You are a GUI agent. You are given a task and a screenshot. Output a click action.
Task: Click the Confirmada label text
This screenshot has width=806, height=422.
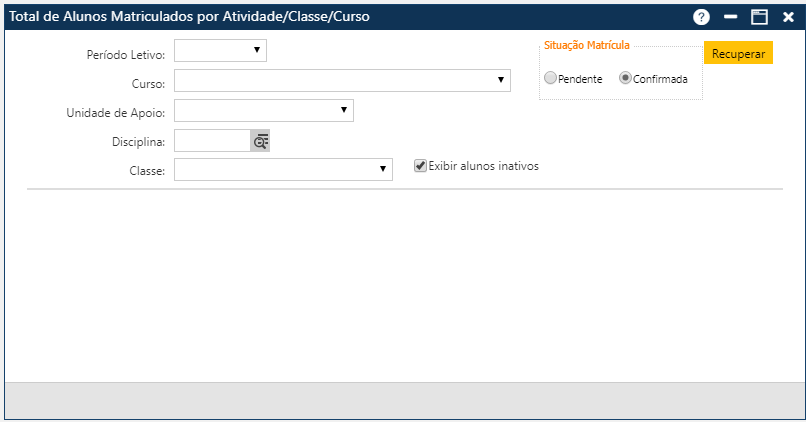tap(660, 79)
